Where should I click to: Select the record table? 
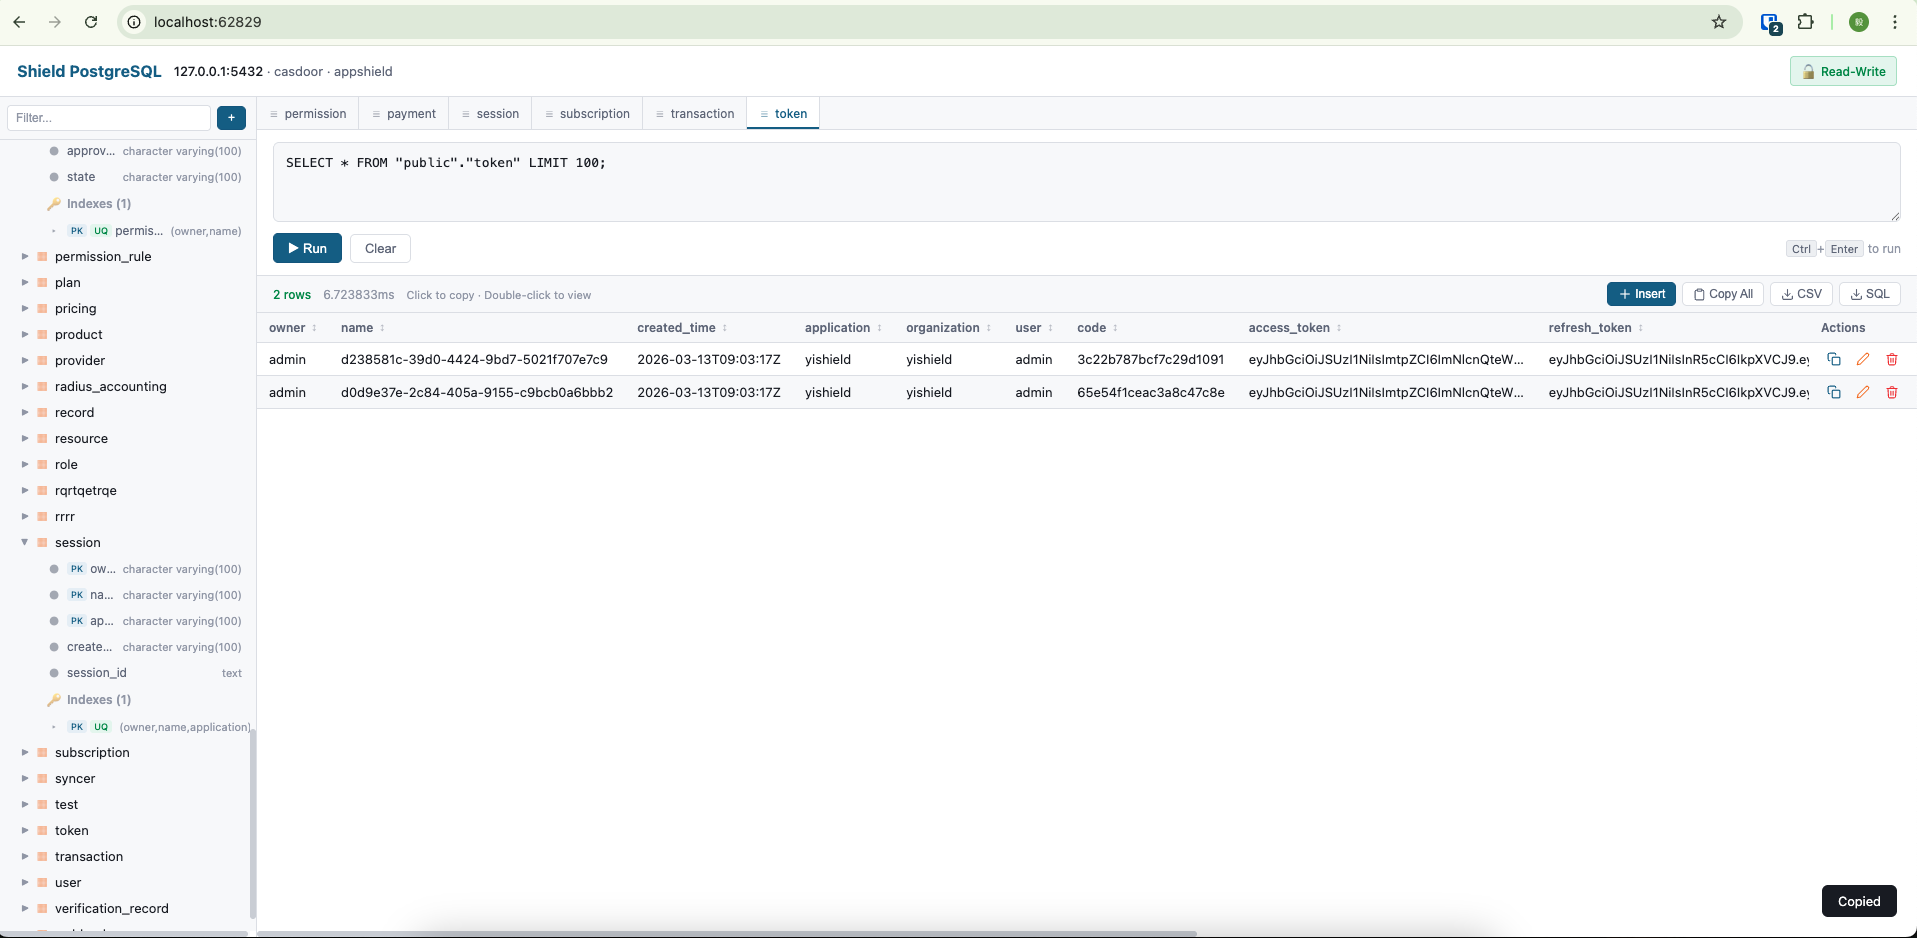[75, 413]
